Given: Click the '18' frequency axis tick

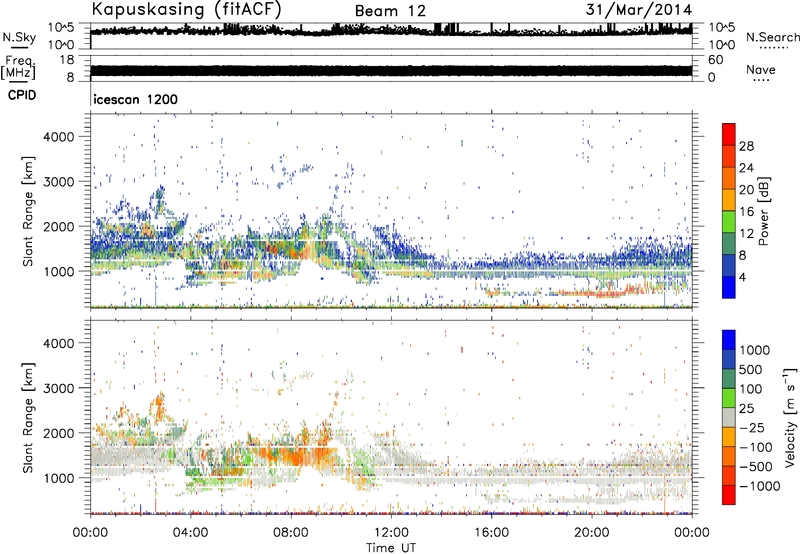Looking at the screenshot, I should [x=67, y=60].
